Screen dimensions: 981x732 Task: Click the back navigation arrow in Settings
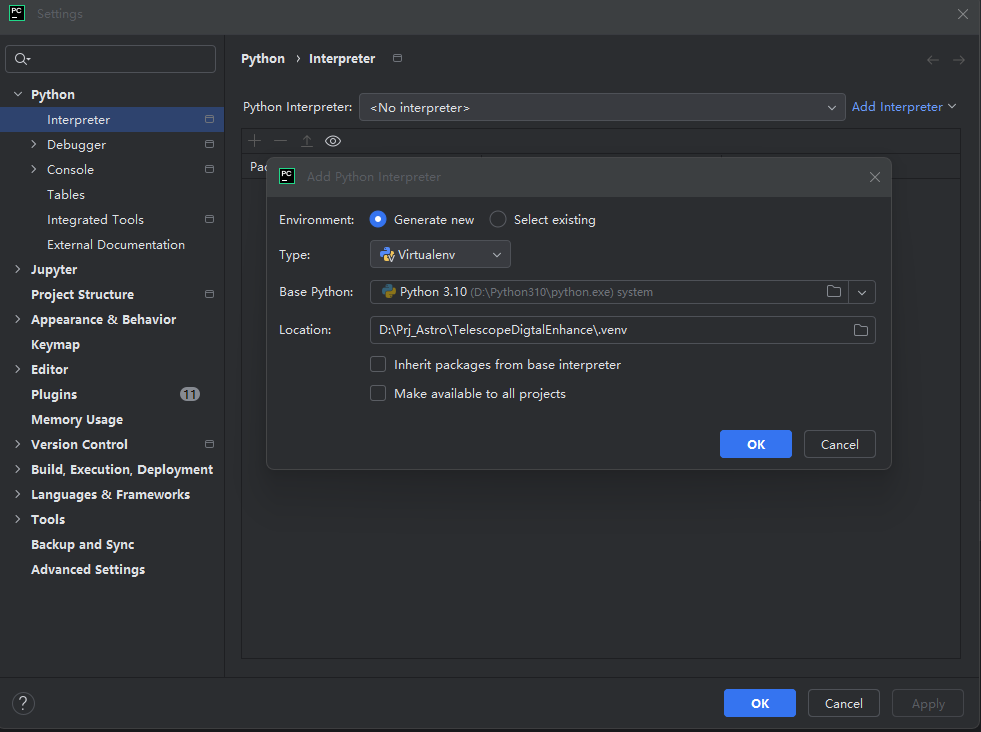pos(933,60)
